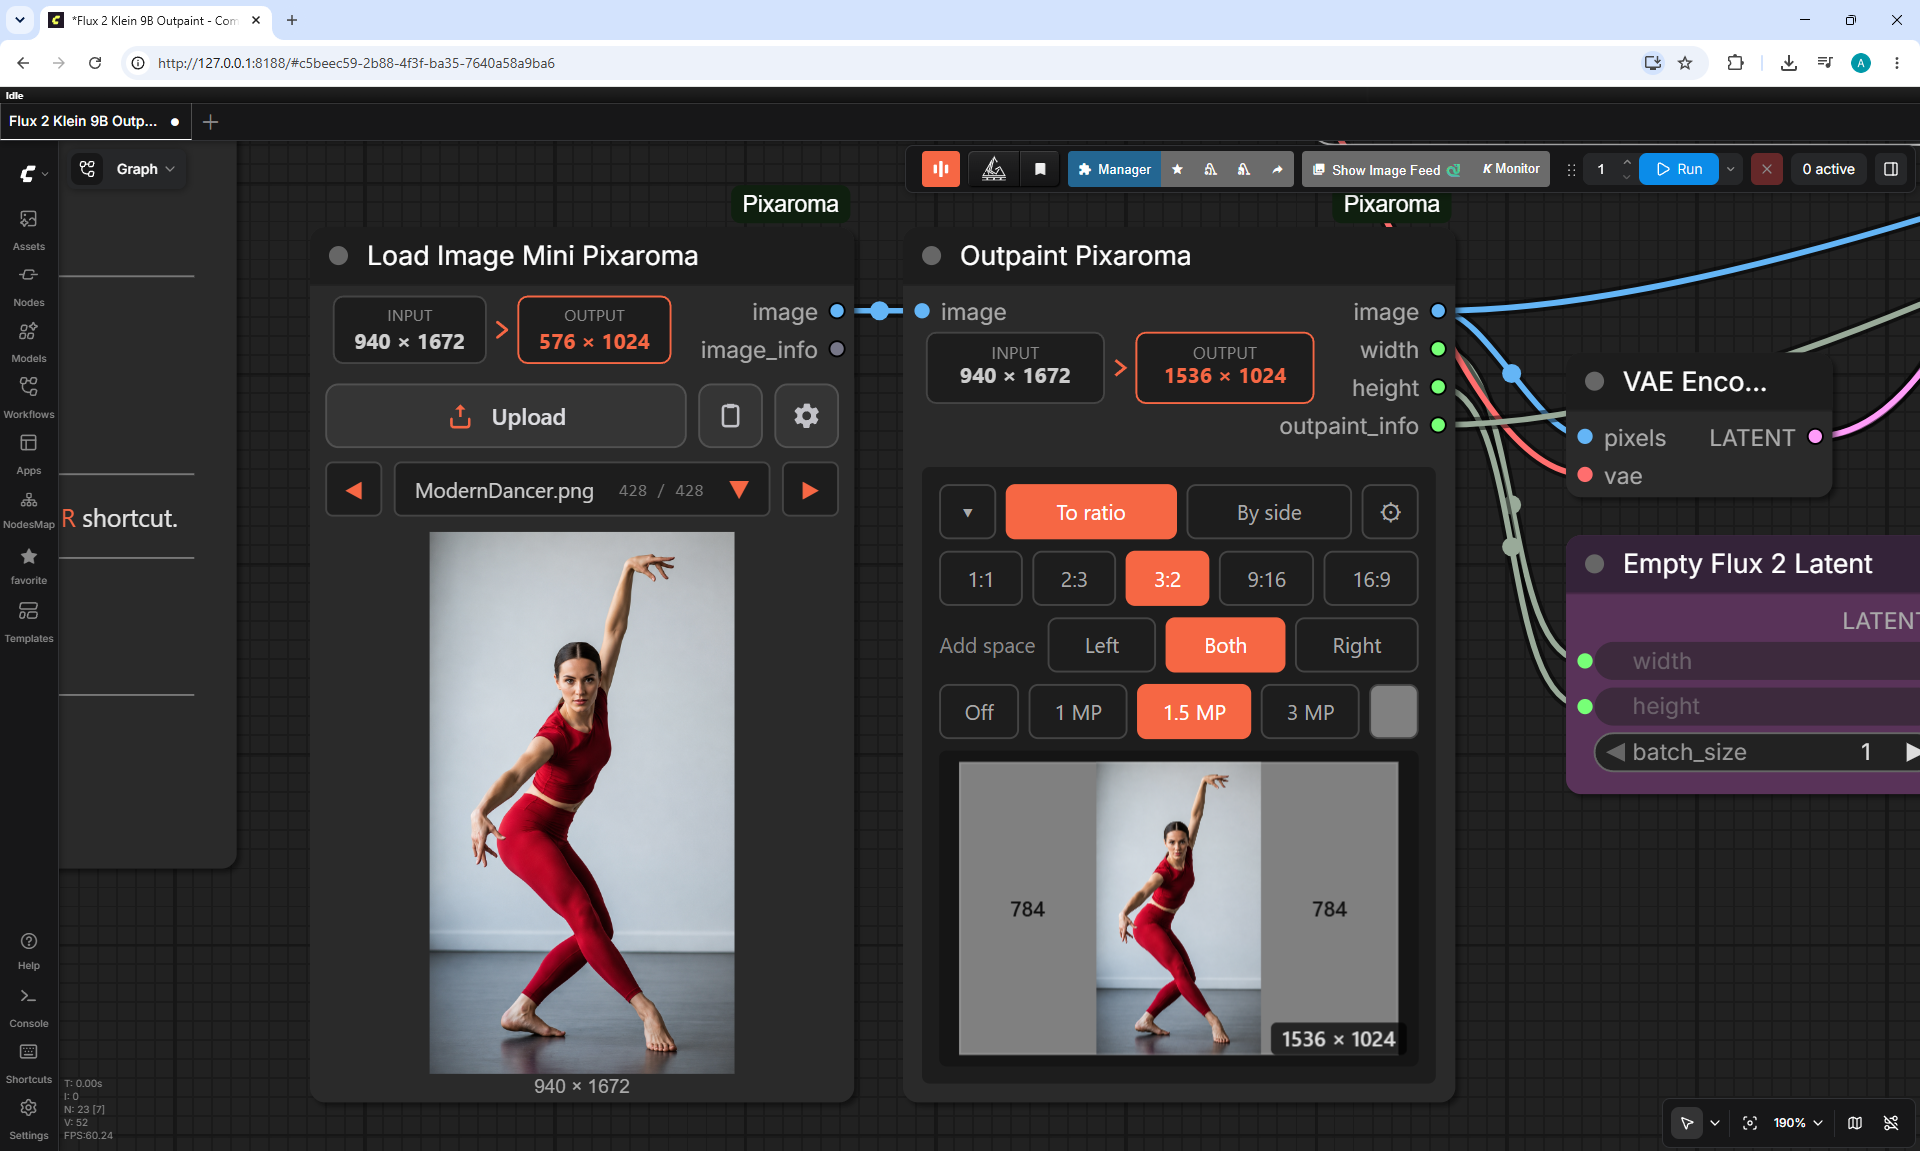
Task: Add space on Both sides
Action: pos(1225,645)
